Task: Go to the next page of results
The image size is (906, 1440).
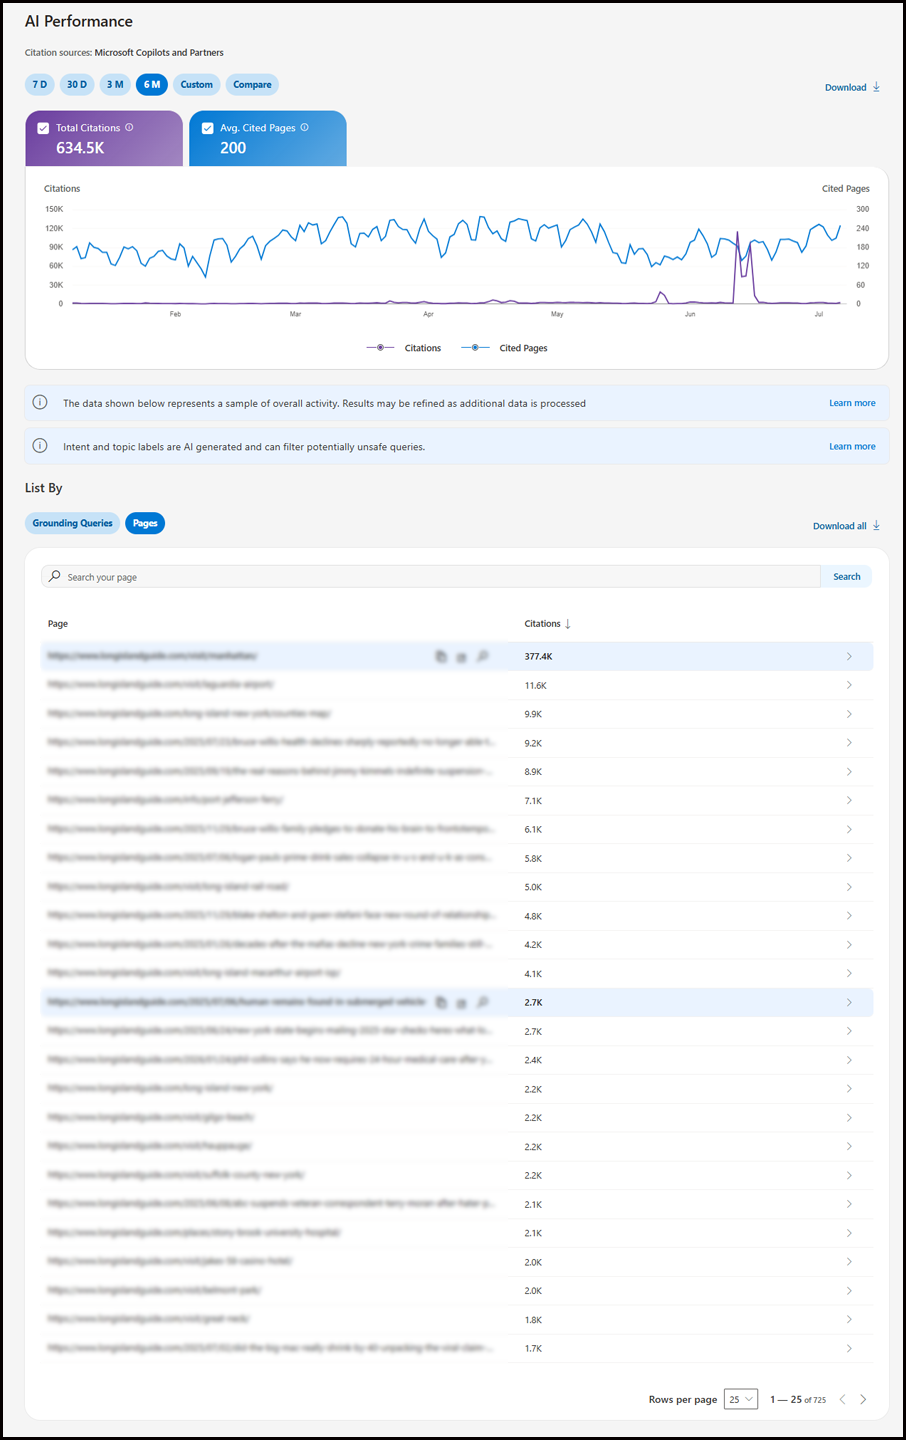Action: [863, 1399]
